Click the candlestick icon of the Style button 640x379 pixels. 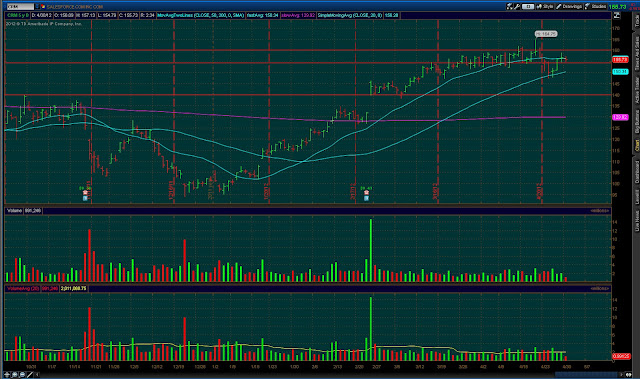(539, 7)
